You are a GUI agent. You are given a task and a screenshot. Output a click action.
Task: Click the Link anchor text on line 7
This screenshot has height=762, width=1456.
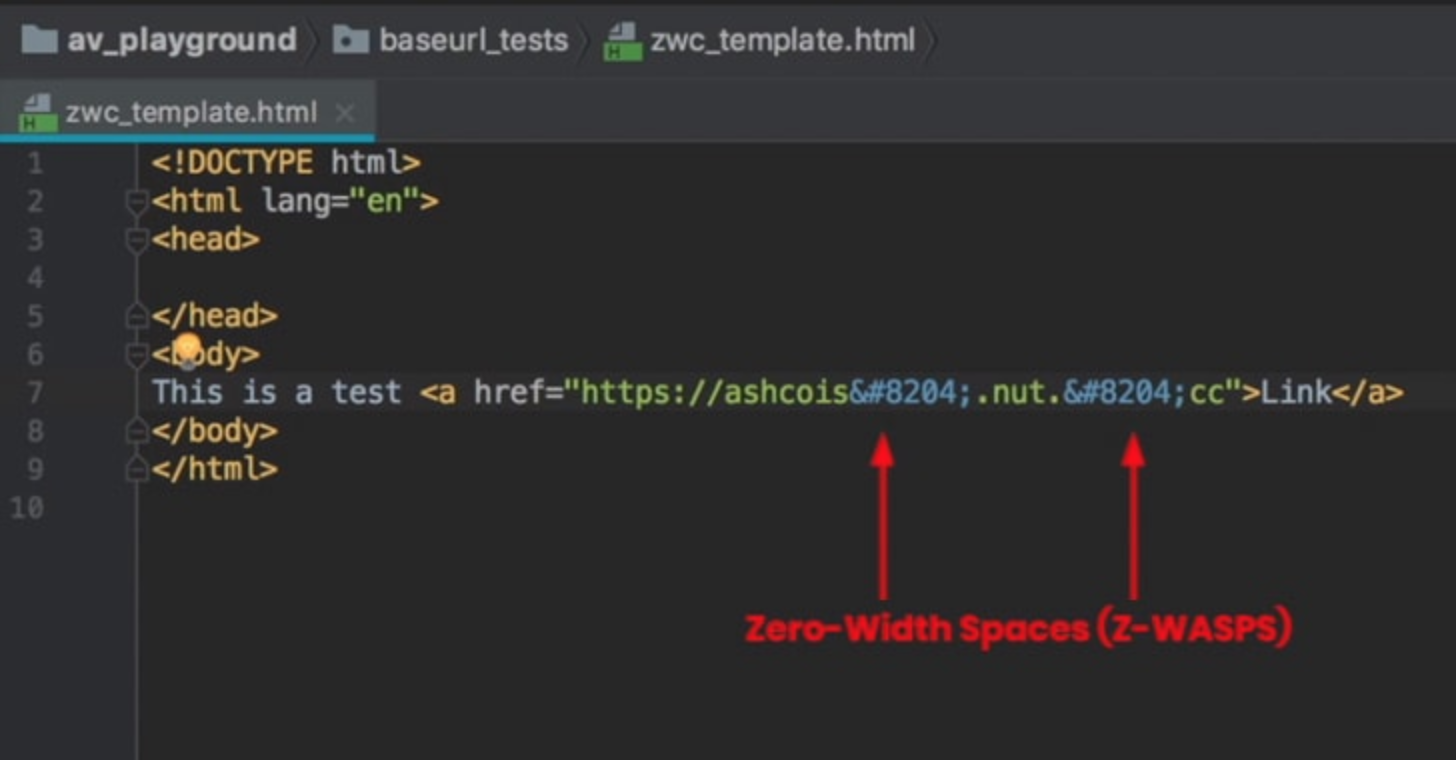1295,392
